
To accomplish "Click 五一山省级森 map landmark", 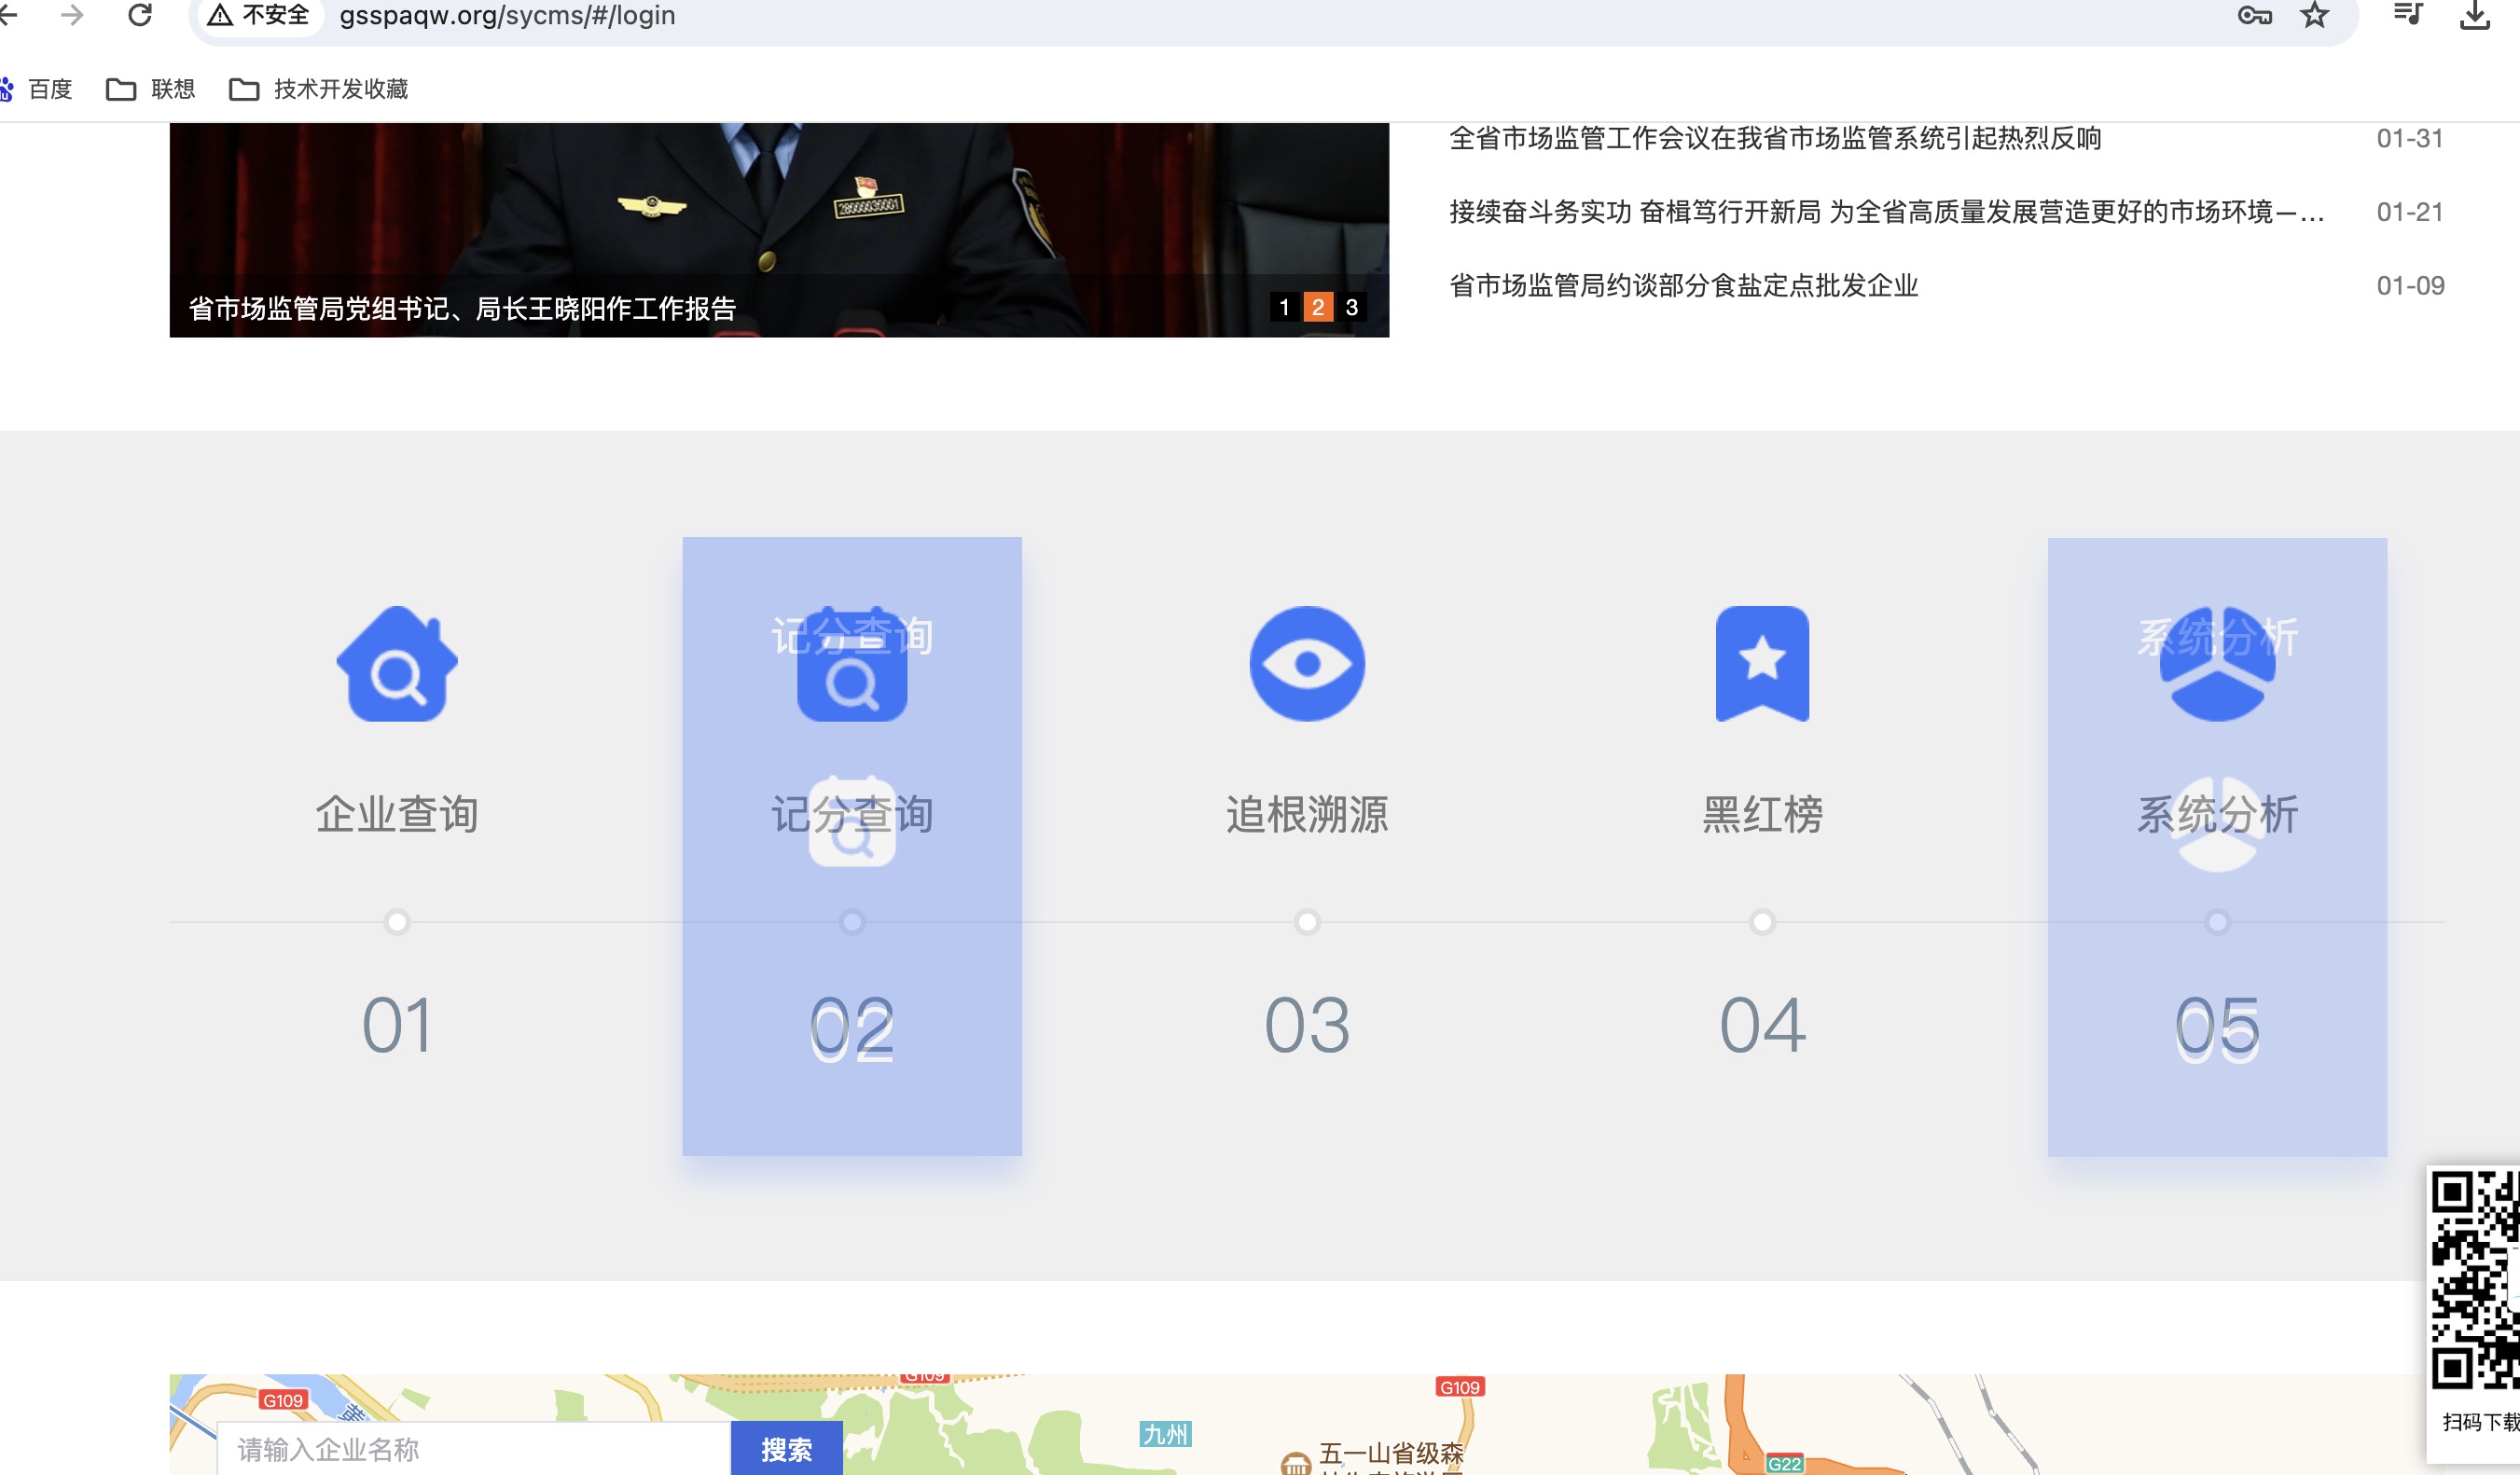I will click(x=1391, y=1453).
